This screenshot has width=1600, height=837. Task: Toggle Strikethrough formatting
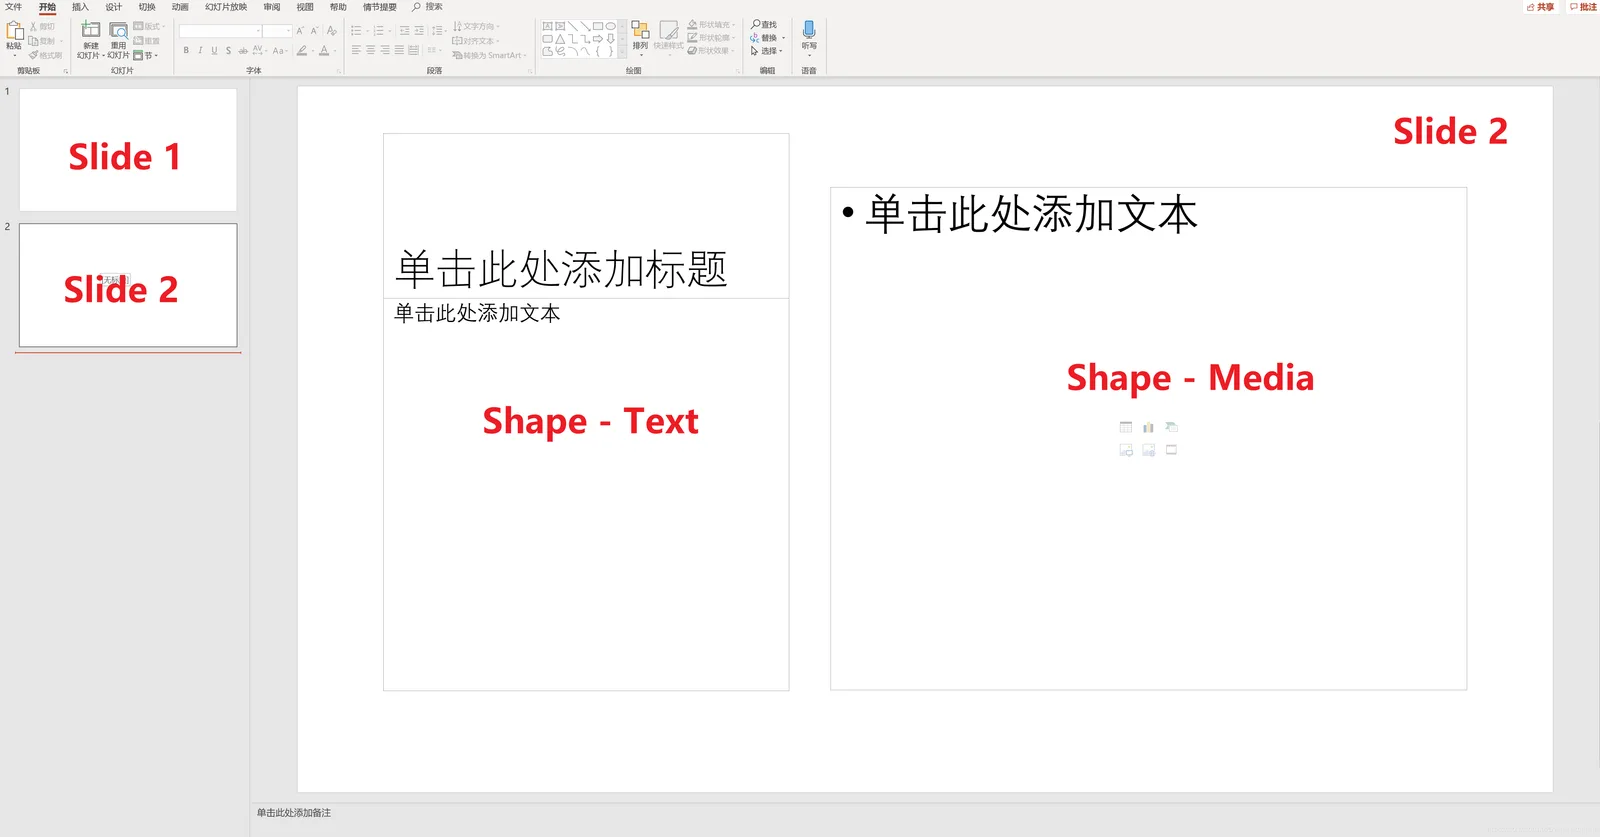(243, 50)
